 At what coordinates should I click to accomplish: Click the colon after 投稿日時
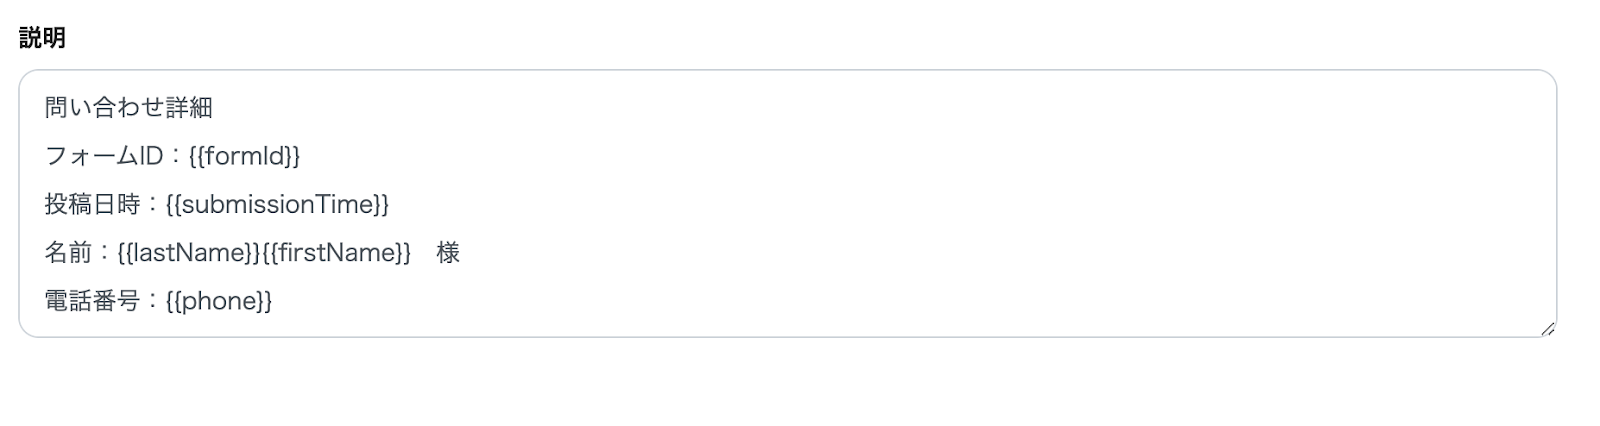152,205
